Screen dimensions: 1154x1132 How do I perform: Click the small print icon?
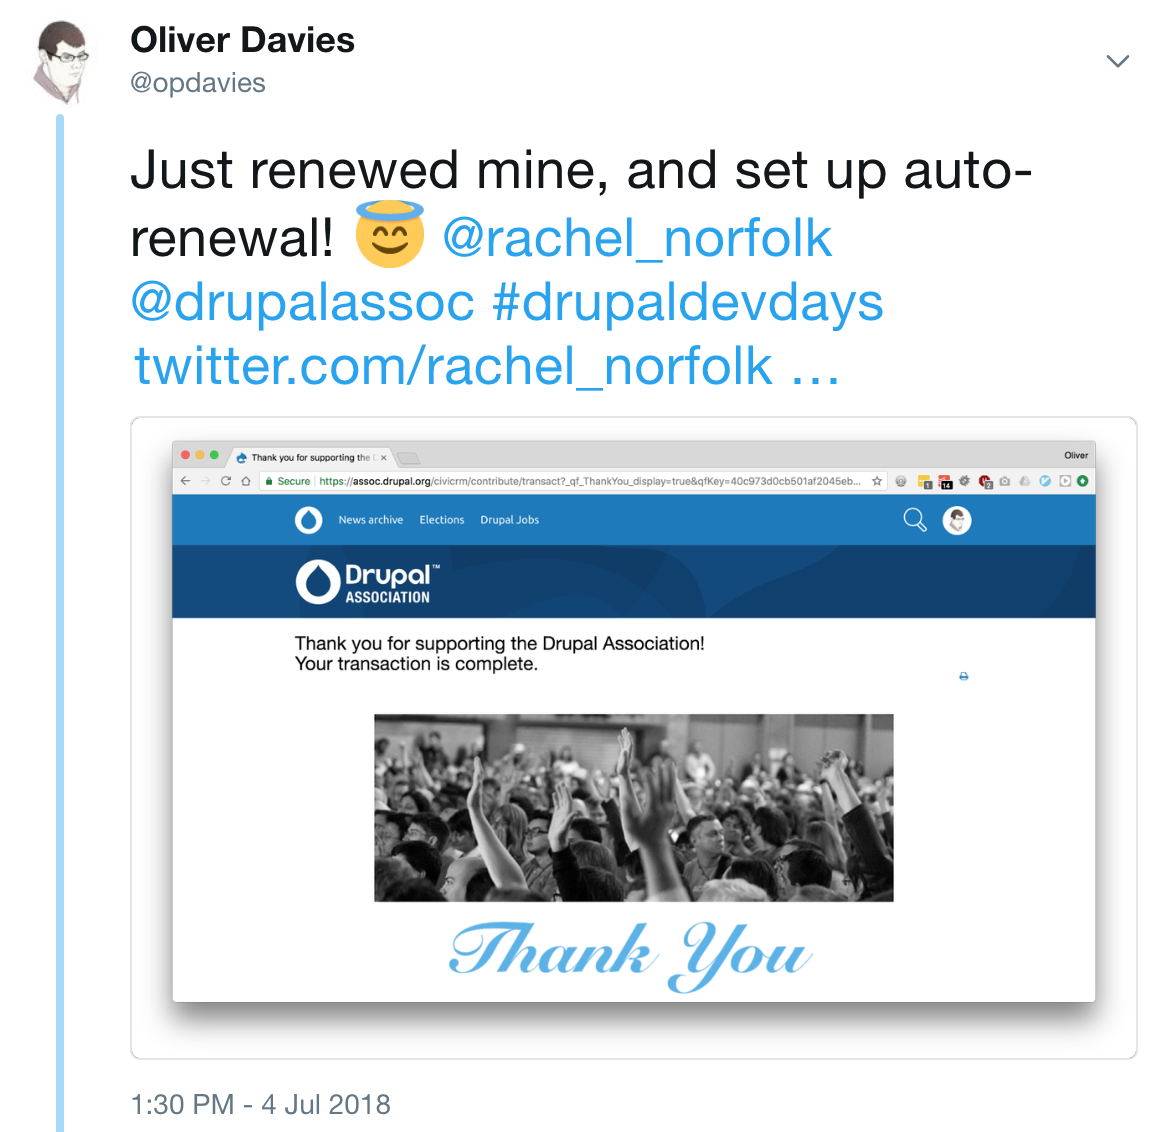964,677
